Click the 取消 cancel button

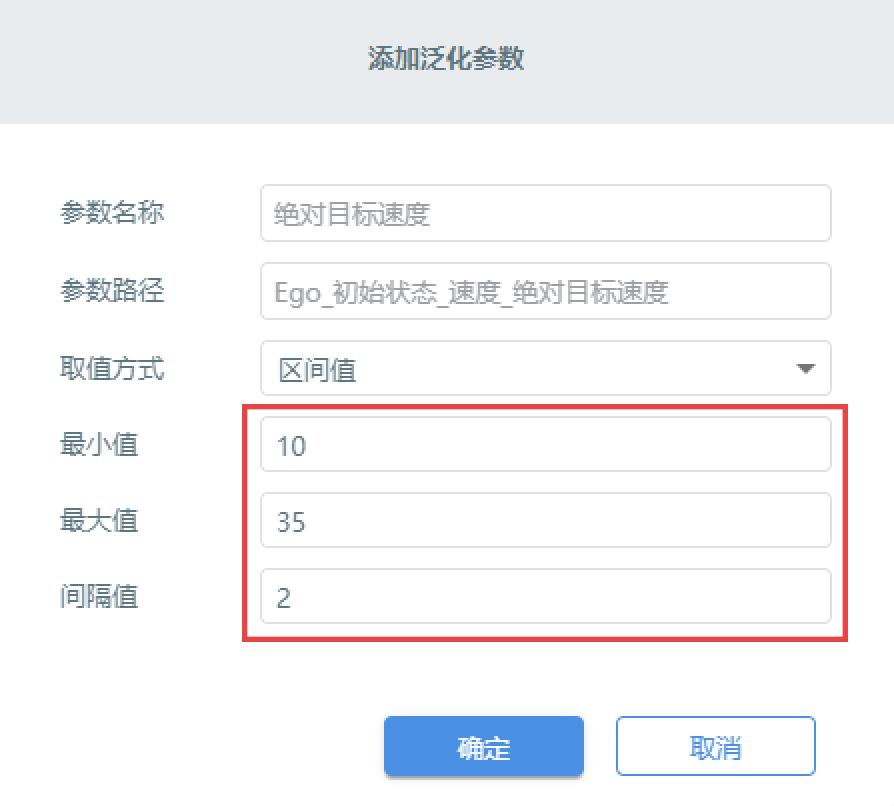[x=716, y=746]
